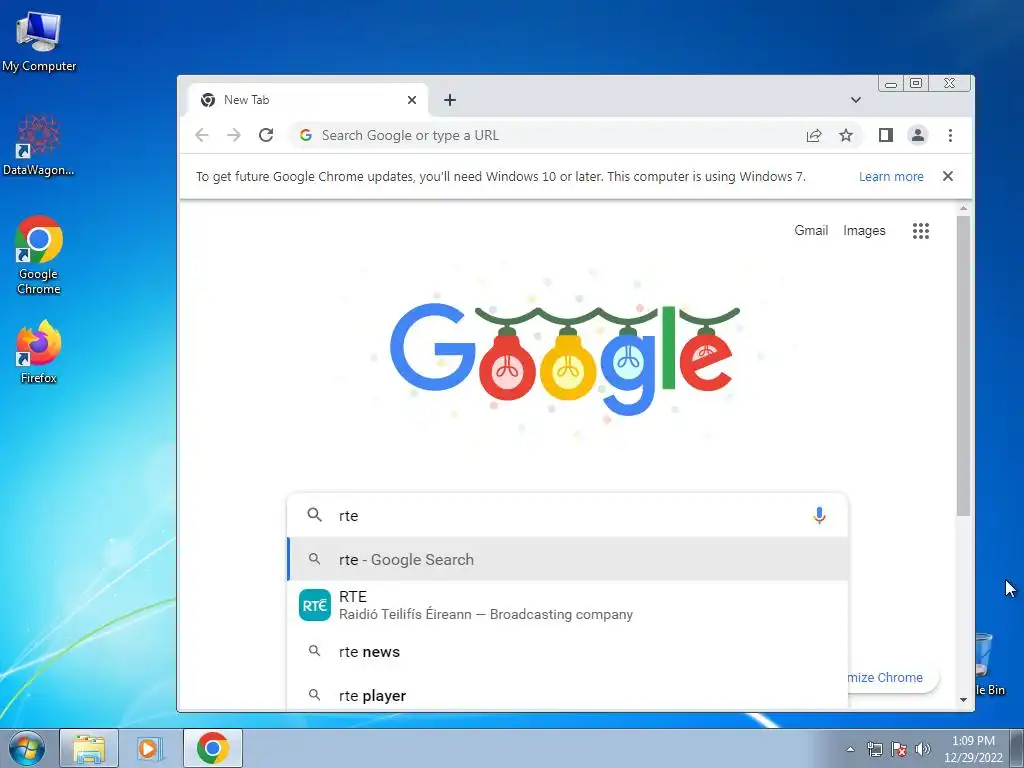Click the page's vertical scrollbar thumb
Screen dimensions: 1024x768
pyautogui.click(x=963, y=366)
